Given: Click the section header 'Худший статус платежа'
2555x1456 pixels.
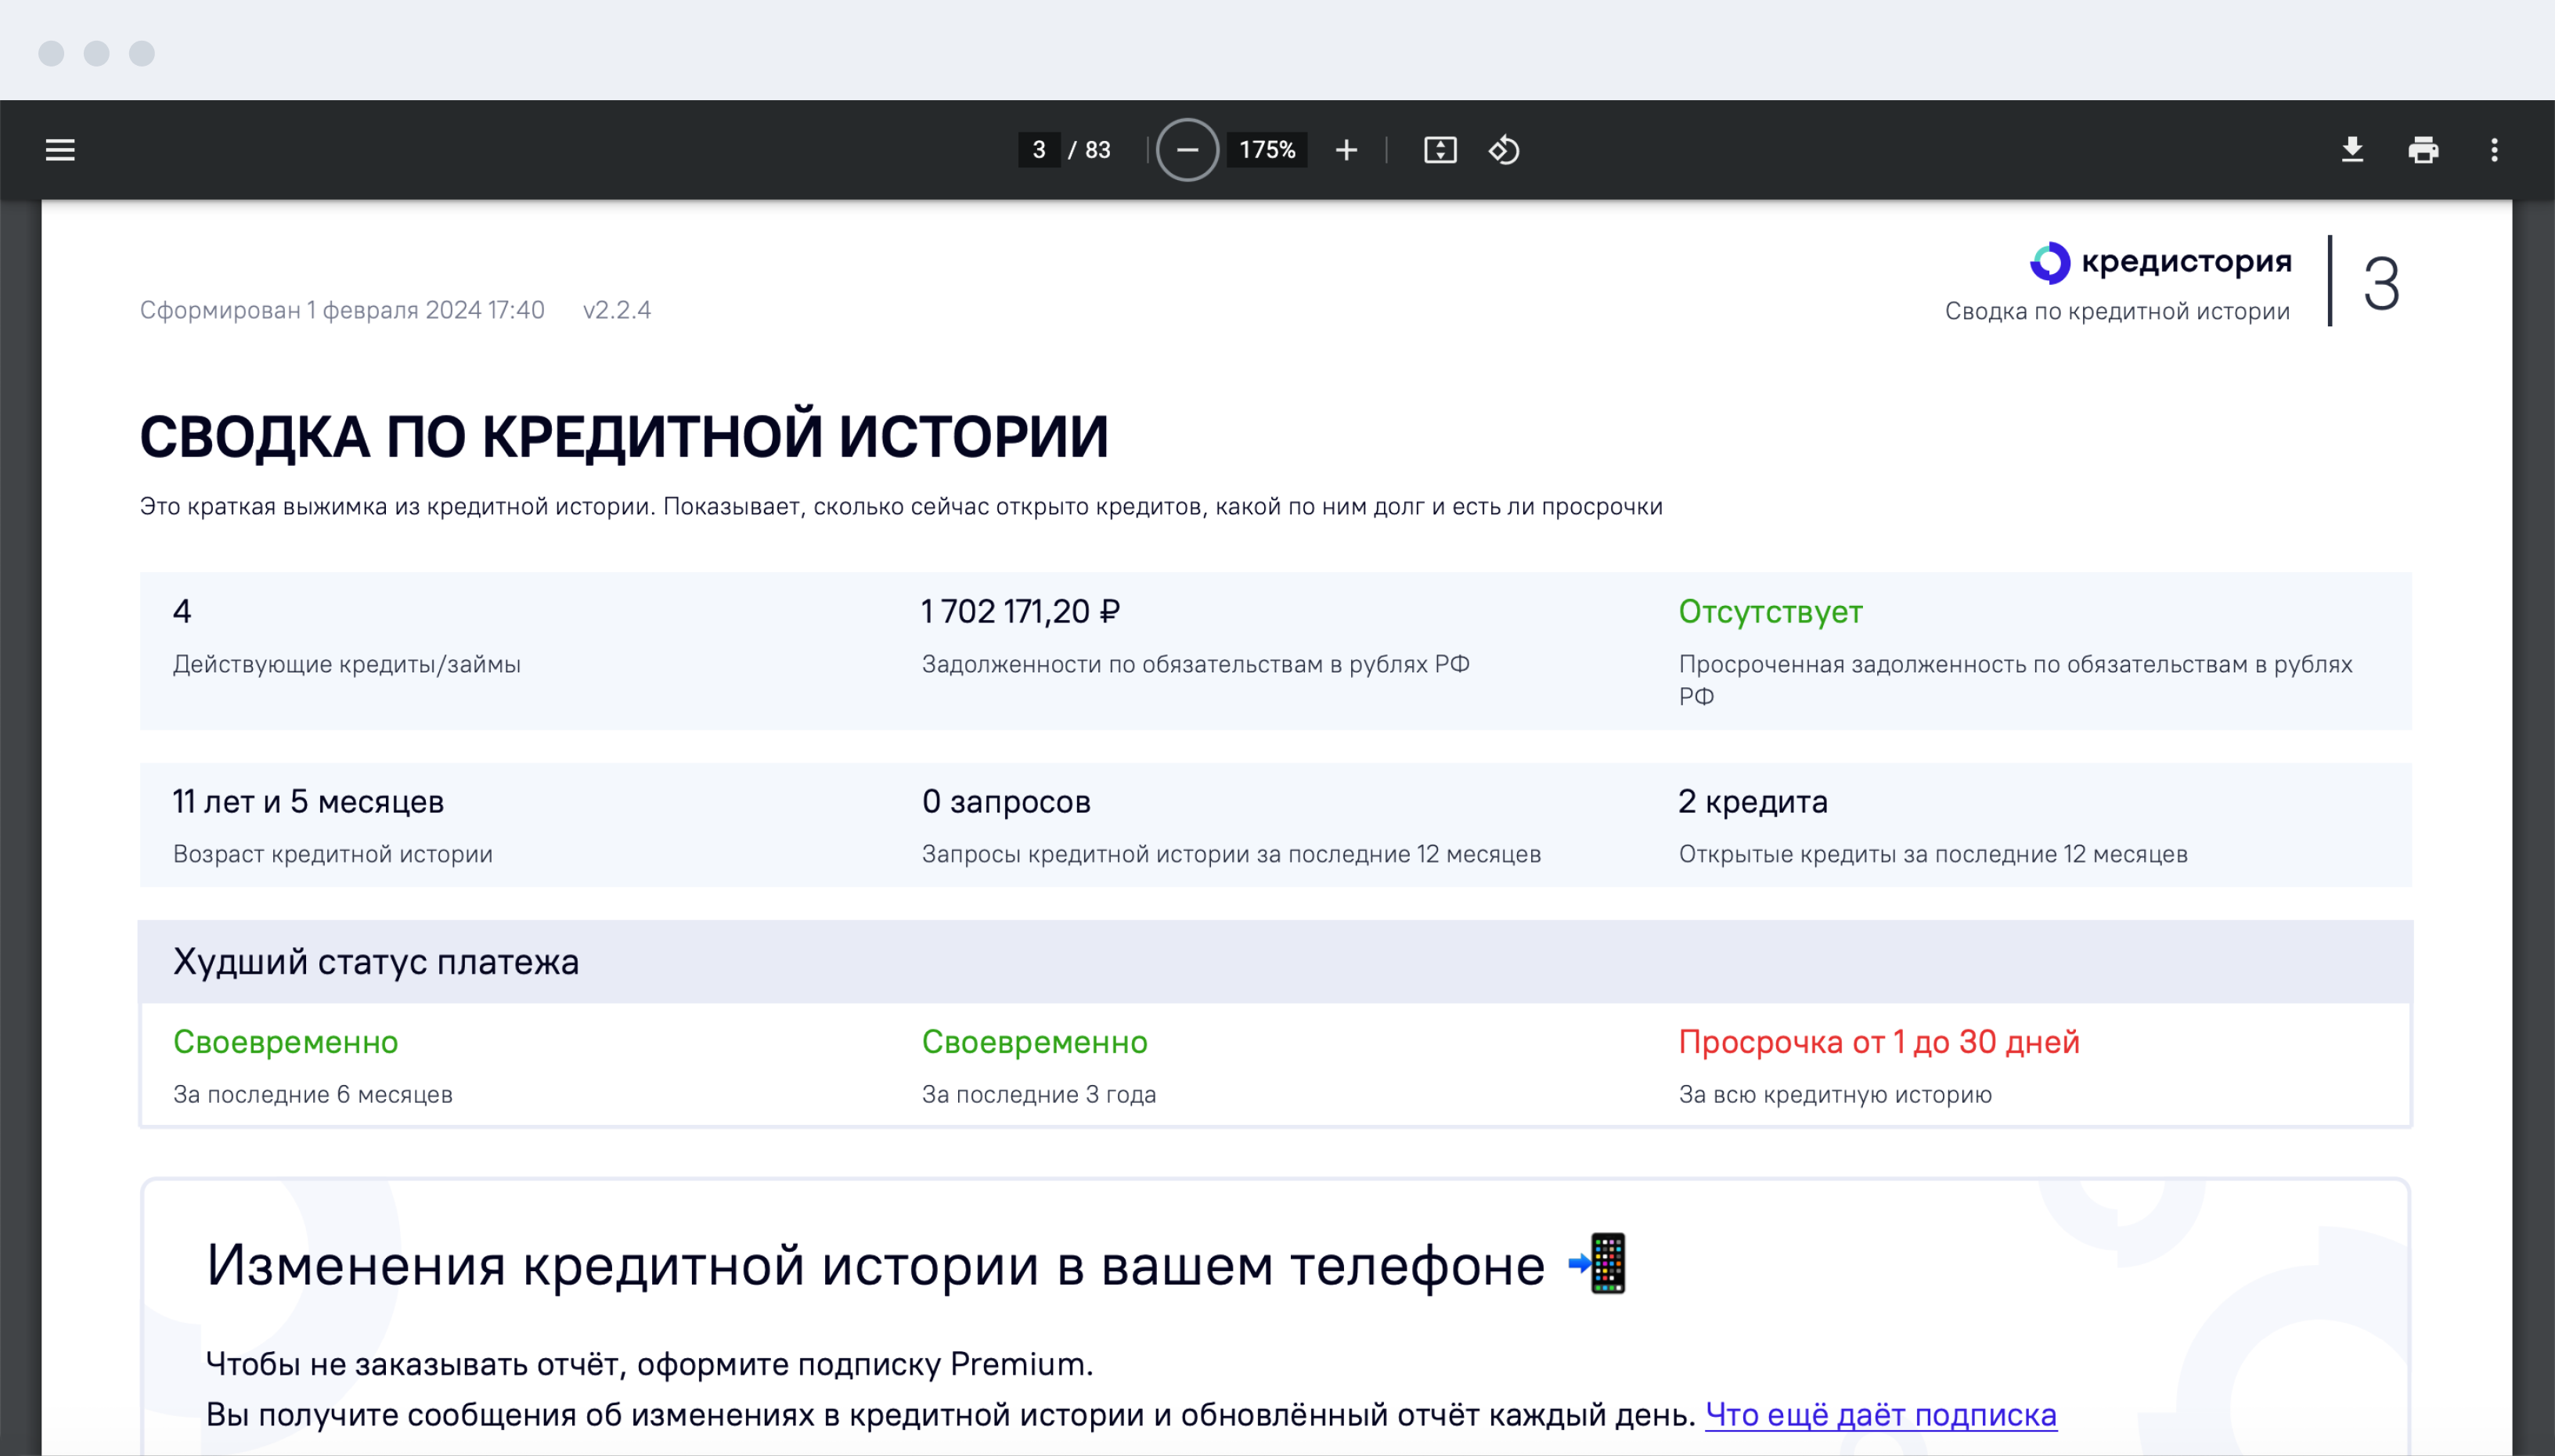Looking at the screenshot, I should (x=375, y=961).
